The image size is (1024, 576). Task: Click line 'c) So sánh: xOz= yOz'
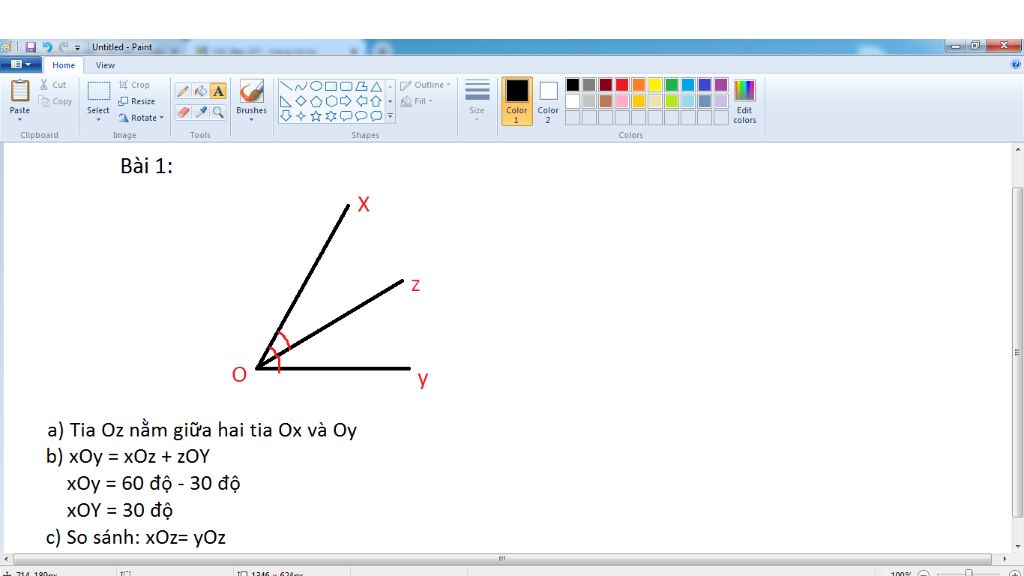136,537
